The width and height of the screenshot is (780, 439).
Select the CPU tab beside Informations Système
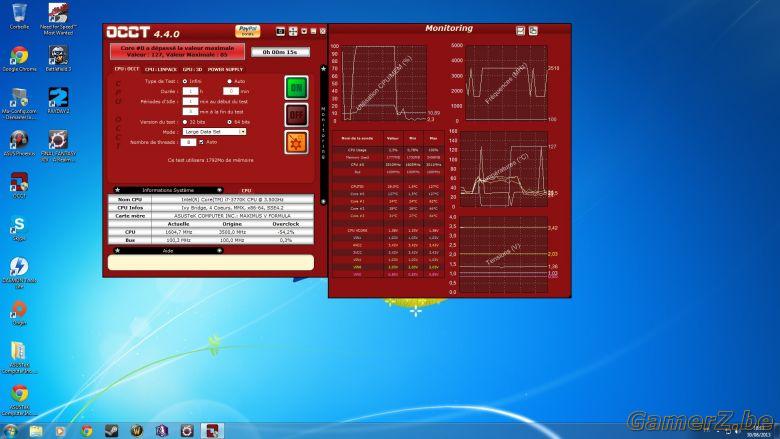point(246,190)
